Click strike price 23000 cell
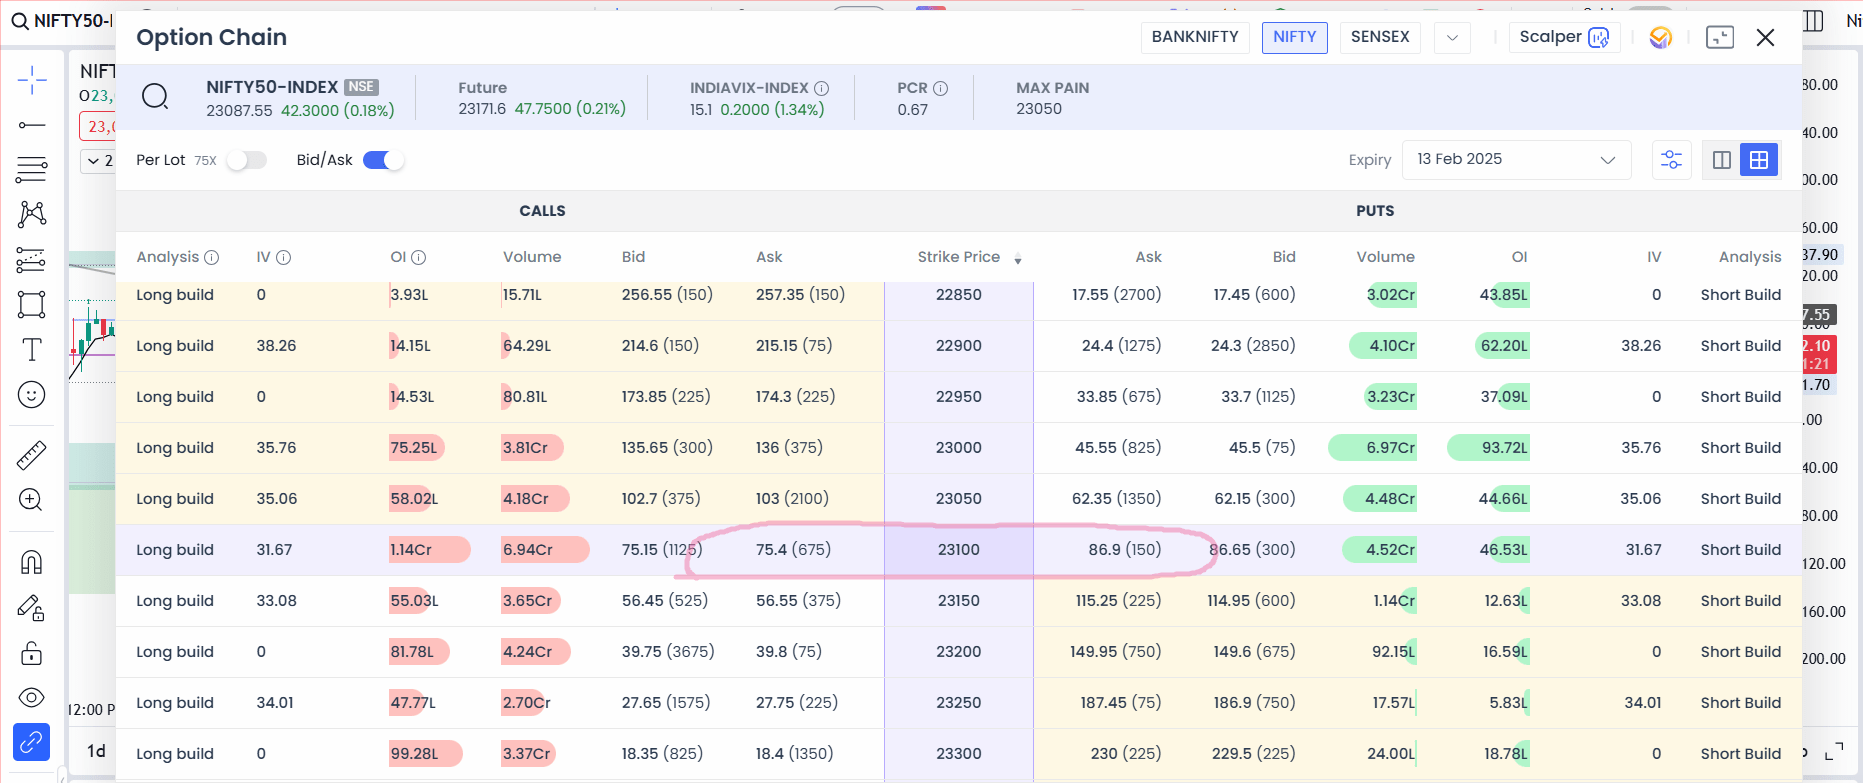 coord(959,448)
